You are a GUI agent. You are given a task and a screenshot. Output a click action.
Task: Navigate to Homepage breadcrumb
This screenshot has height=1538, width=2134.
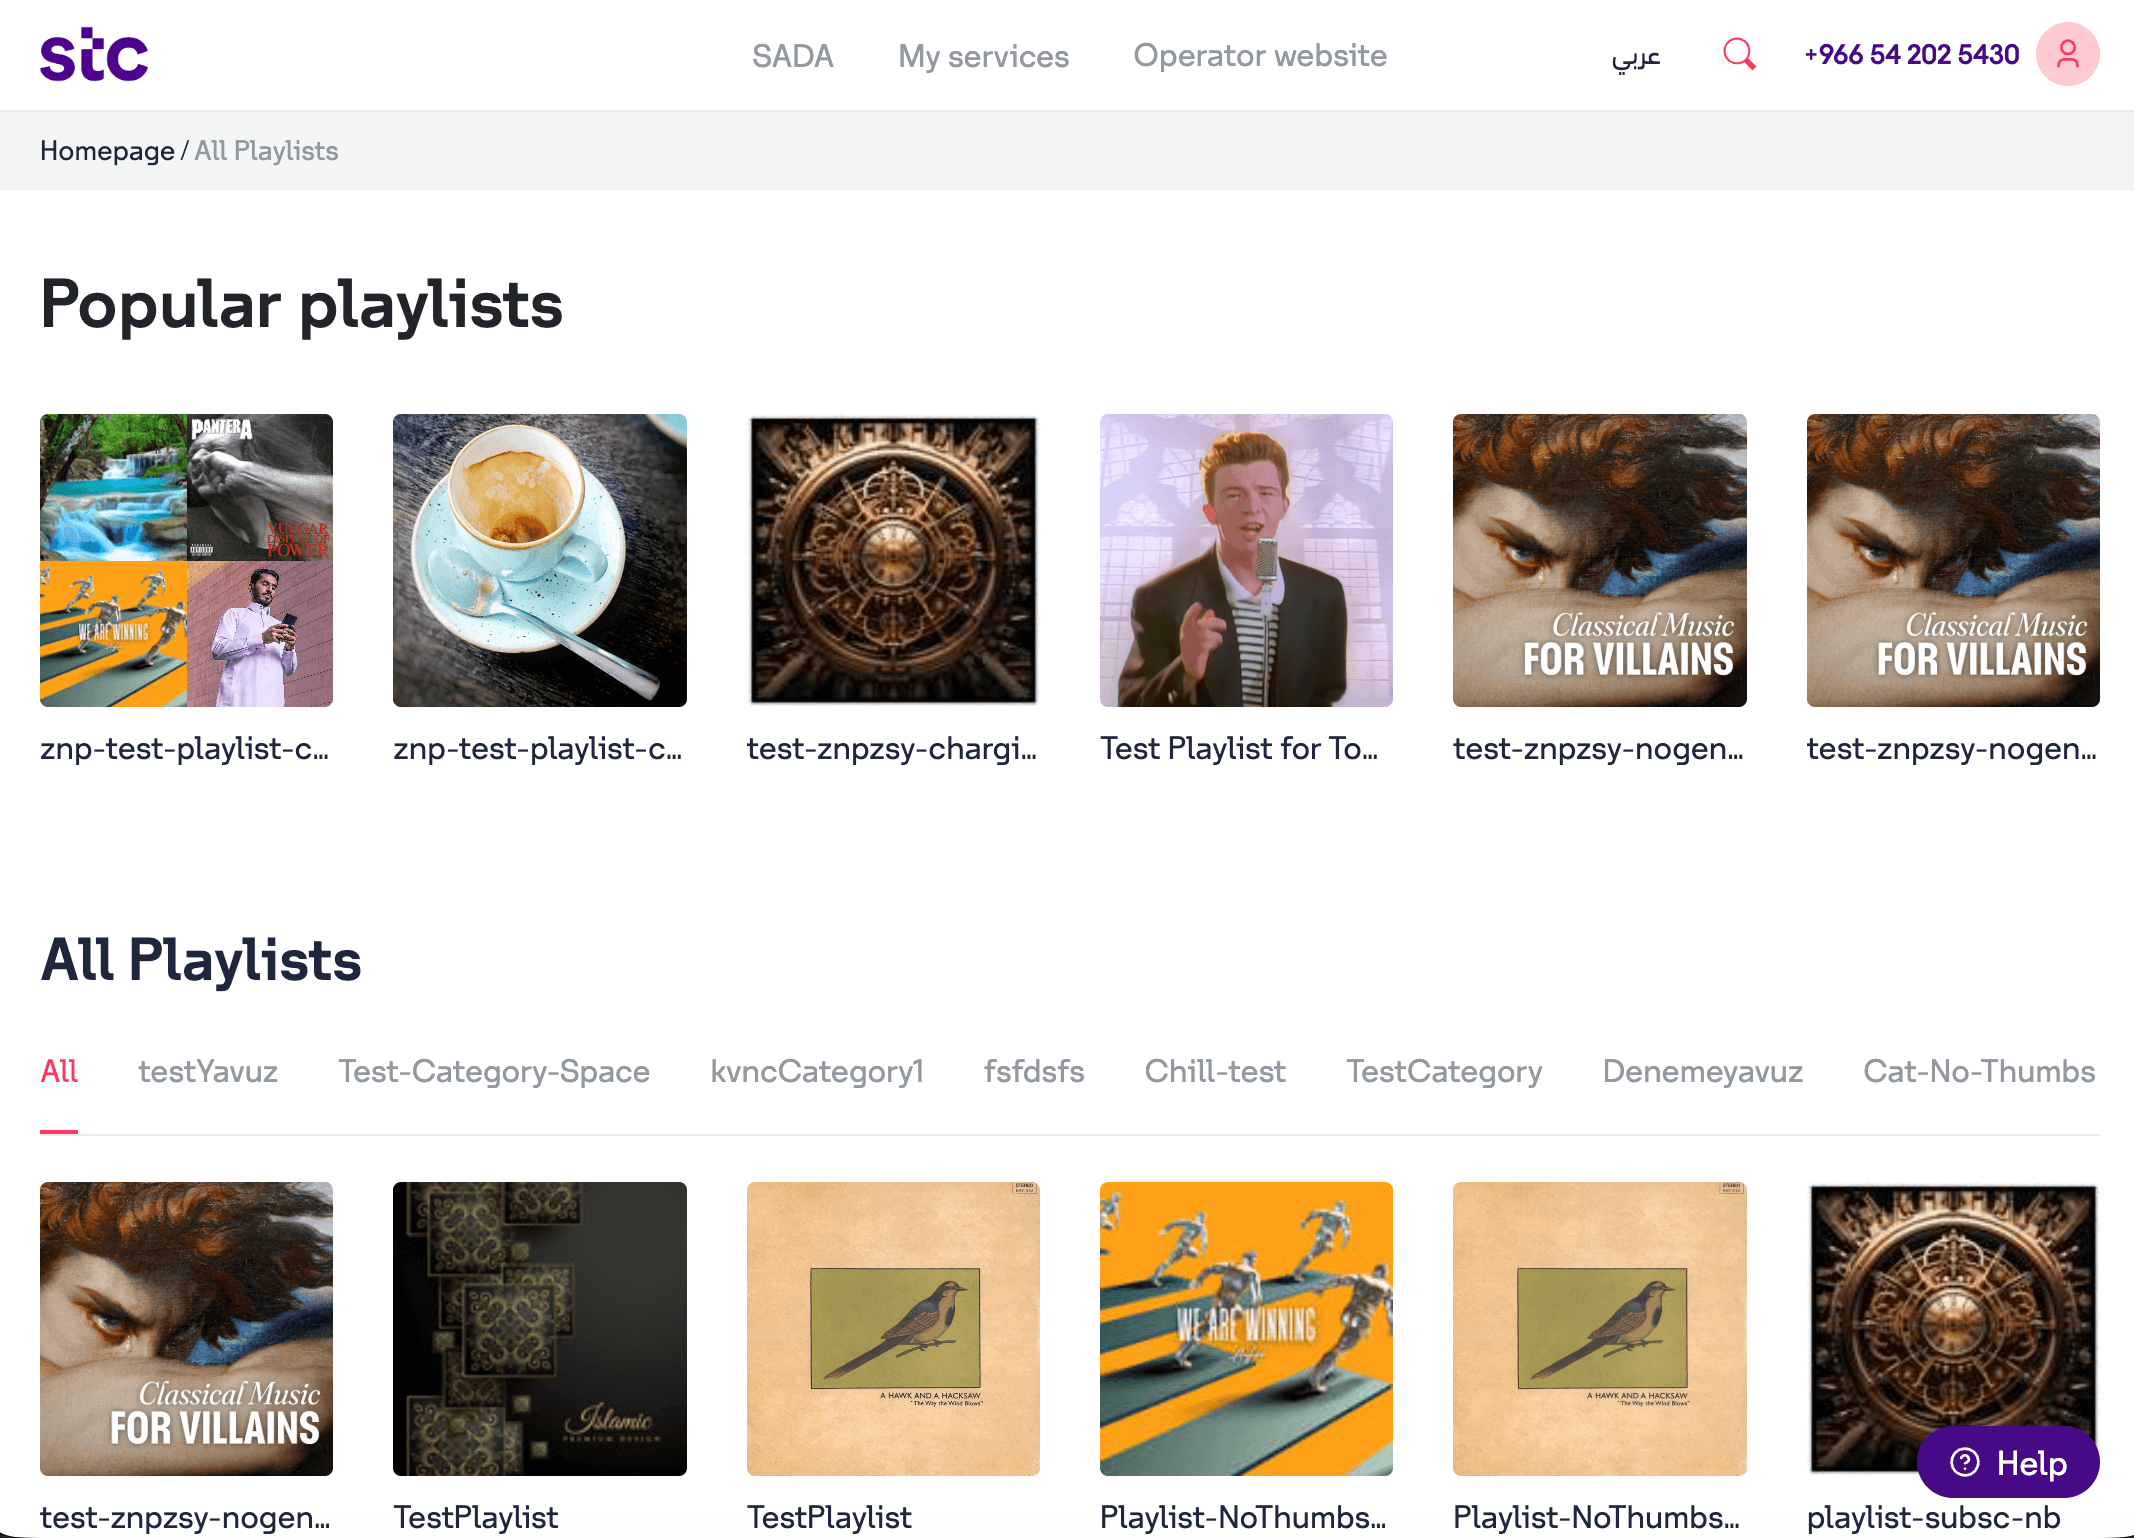pyautogui.click(x=107, y=151)
